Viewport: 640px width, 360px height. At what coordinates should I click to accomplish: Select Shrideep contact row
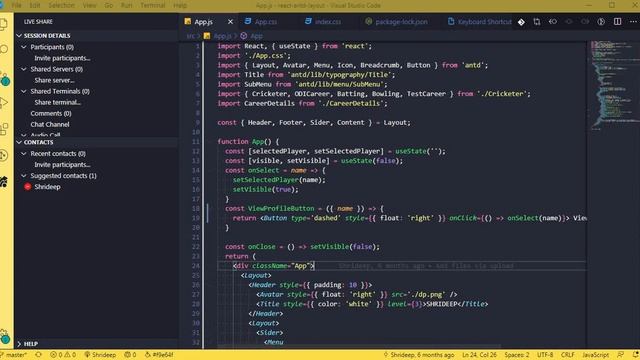(x=96, y=187)
